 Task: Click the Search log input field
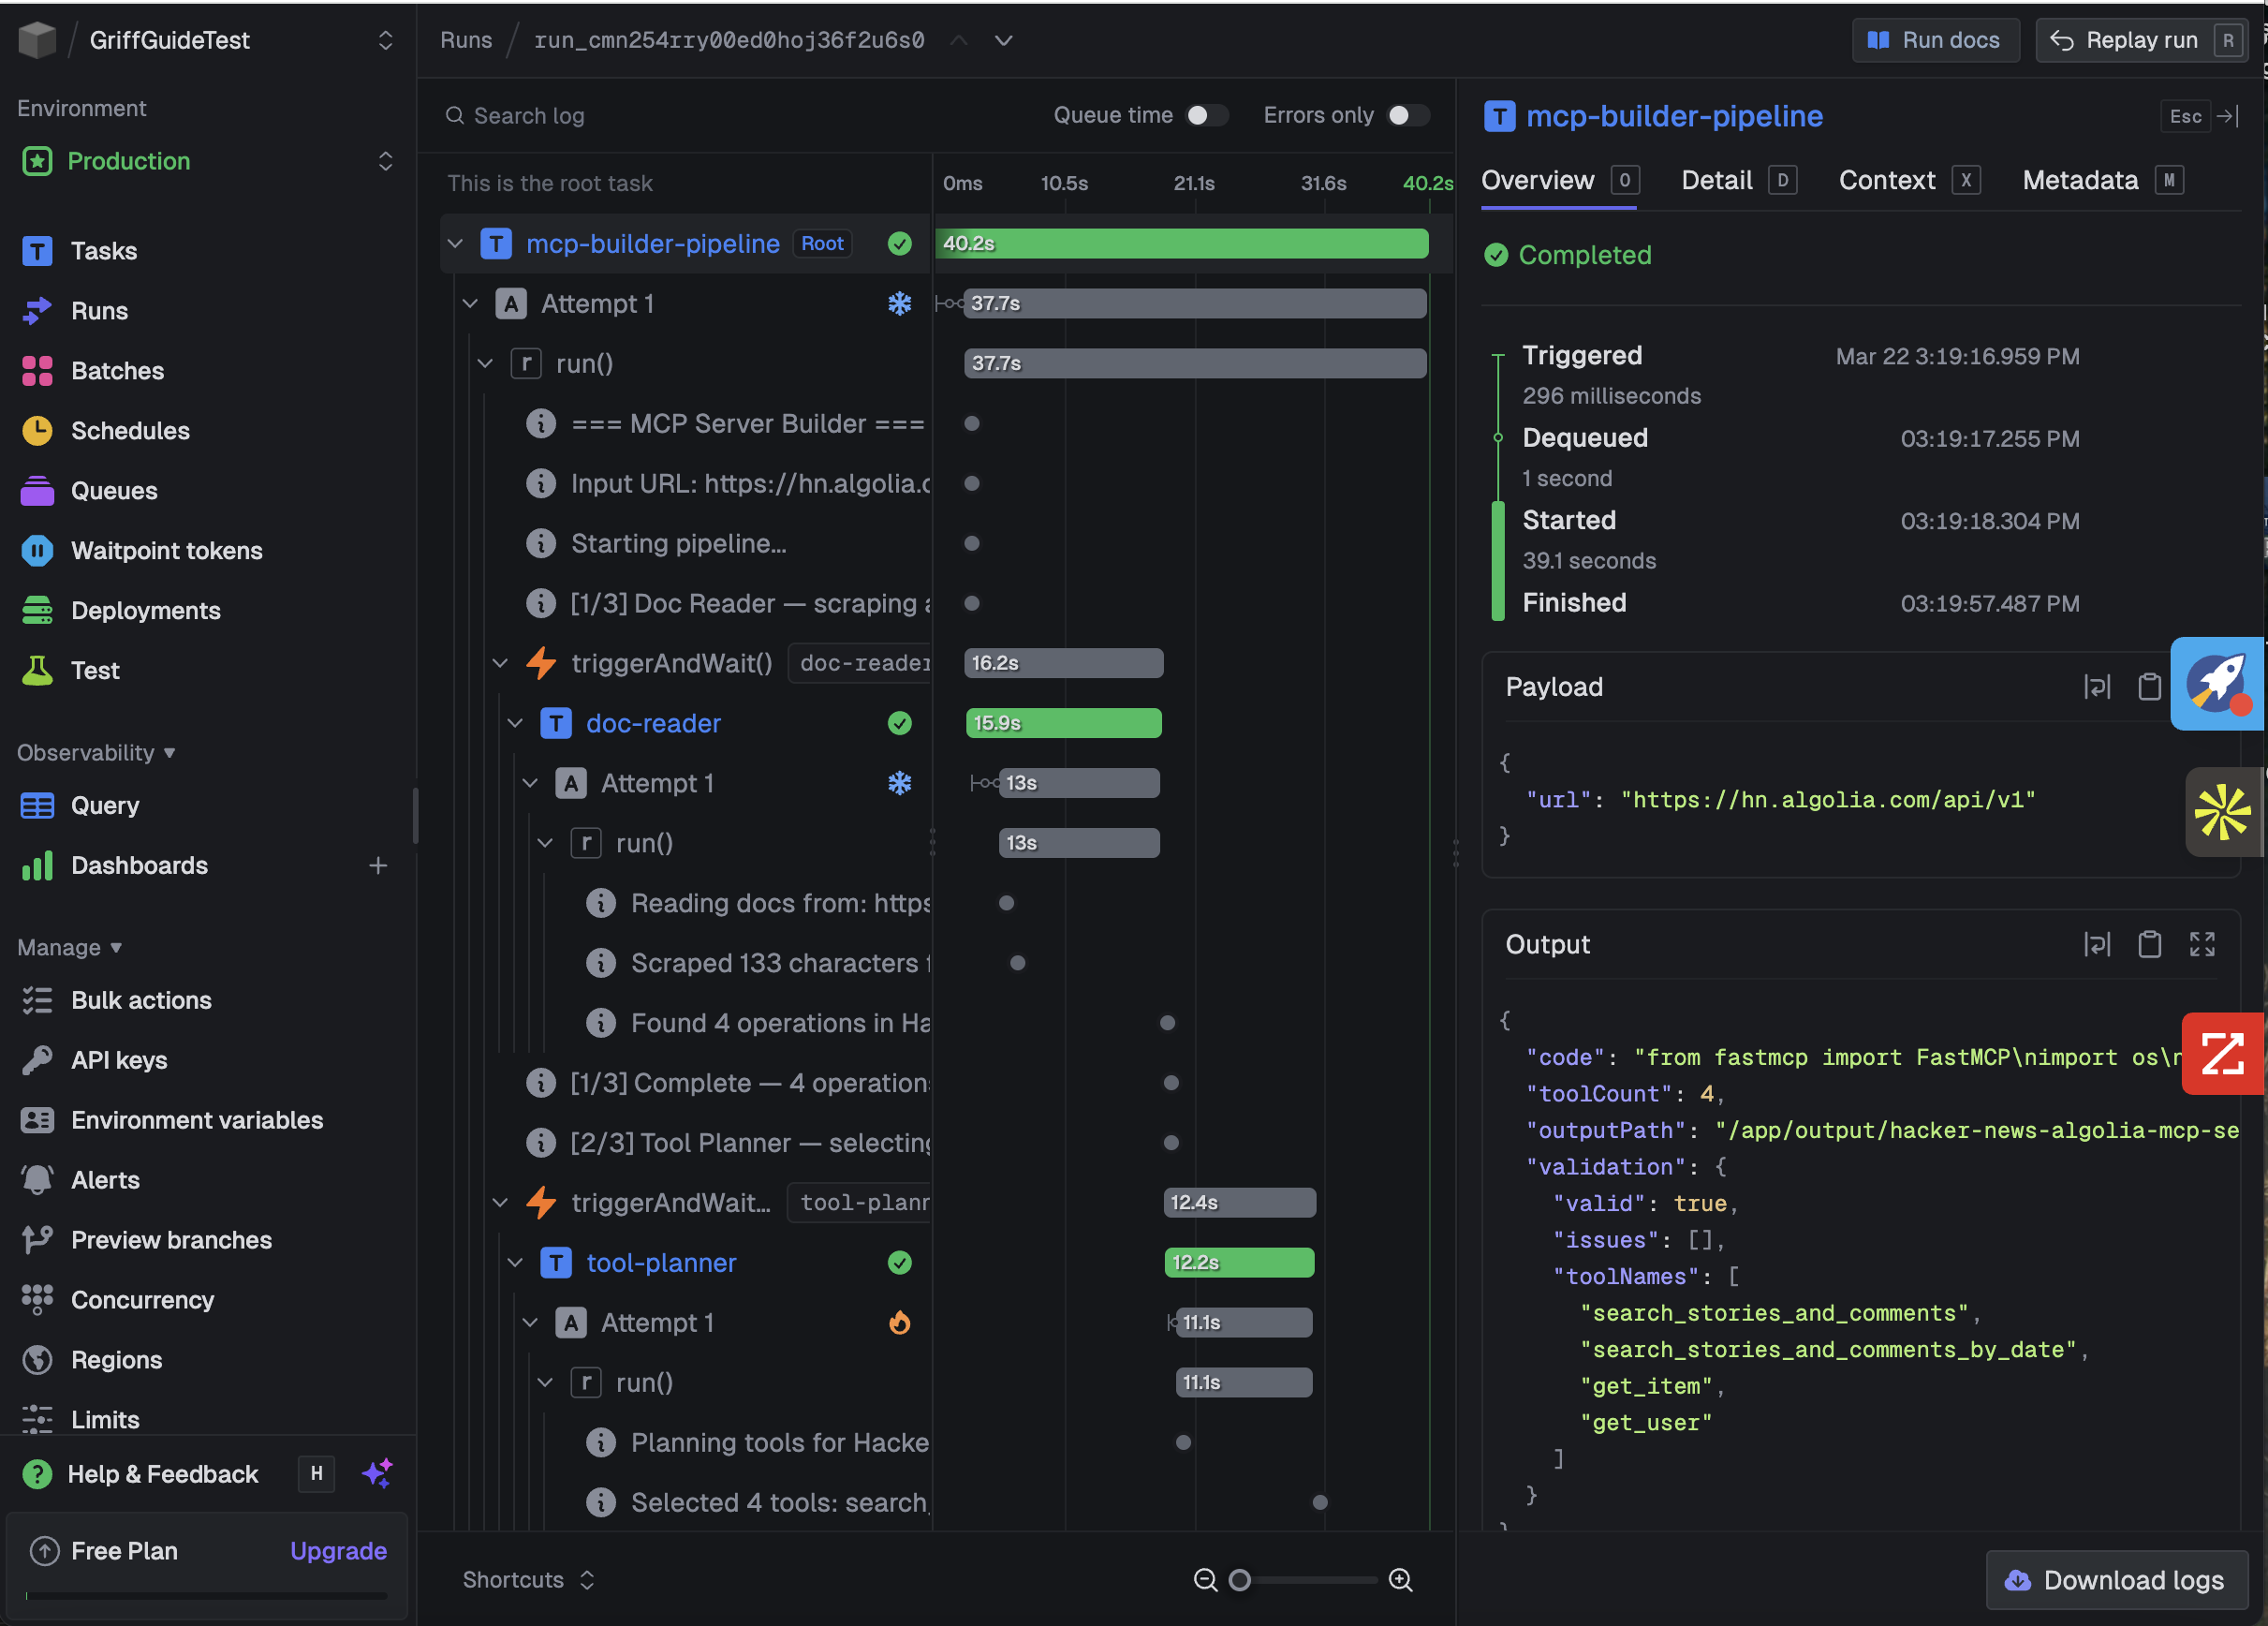pos(600,115)
